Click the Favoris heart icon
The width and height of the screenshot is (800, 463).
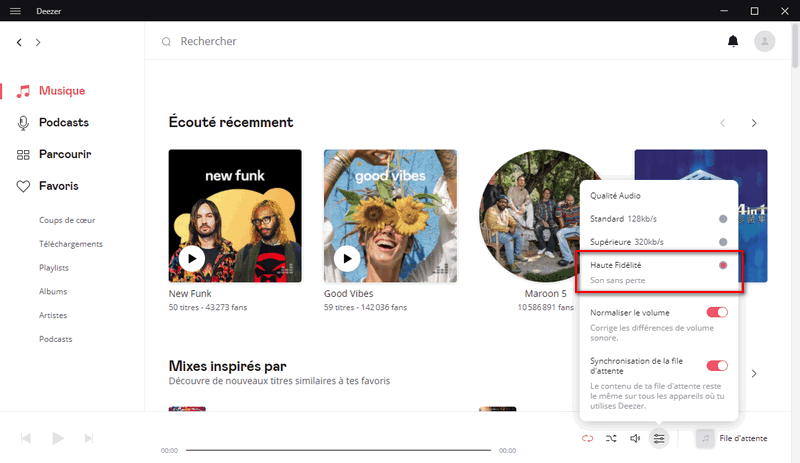pyautogui.click(x=23, y=186)
